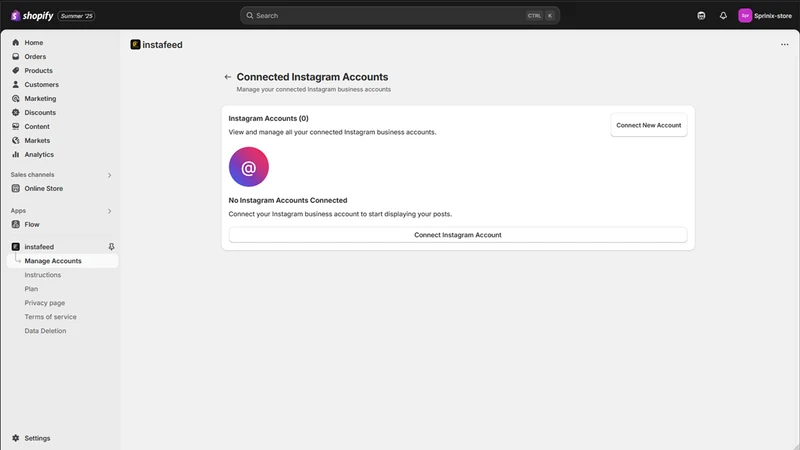The height and width of the screenshot is (450, 800).
Task: Open the Plan page
Action: click(31, 289)
